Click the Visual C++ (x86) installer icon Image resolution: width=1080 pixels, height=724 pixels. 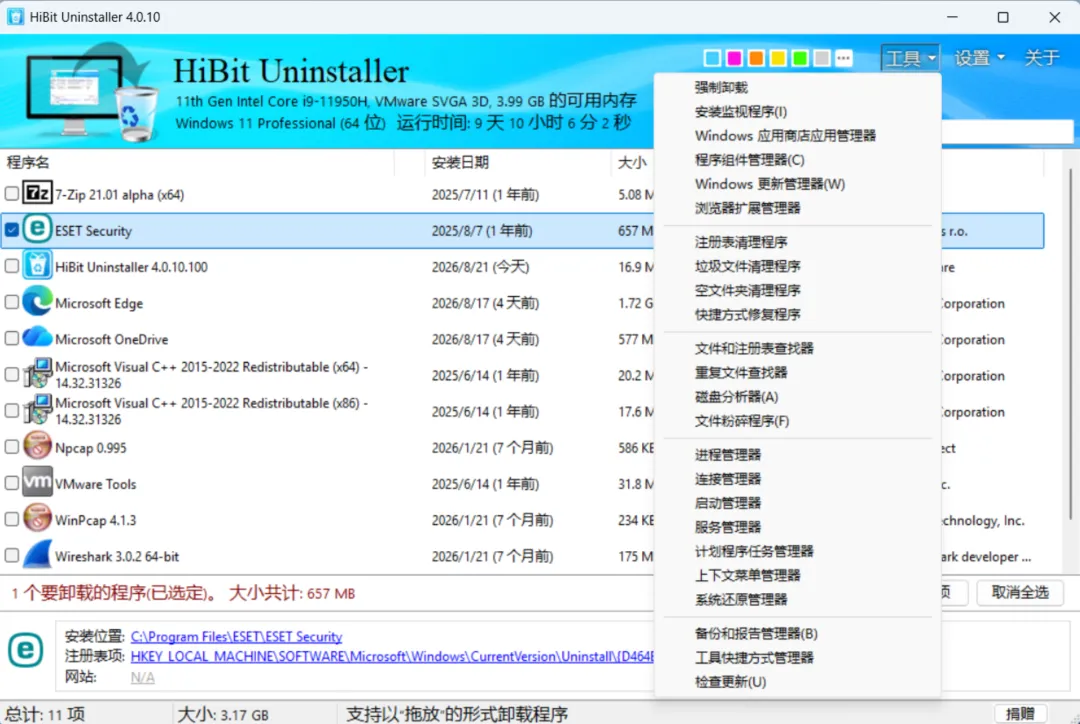(x=37, y=409)
